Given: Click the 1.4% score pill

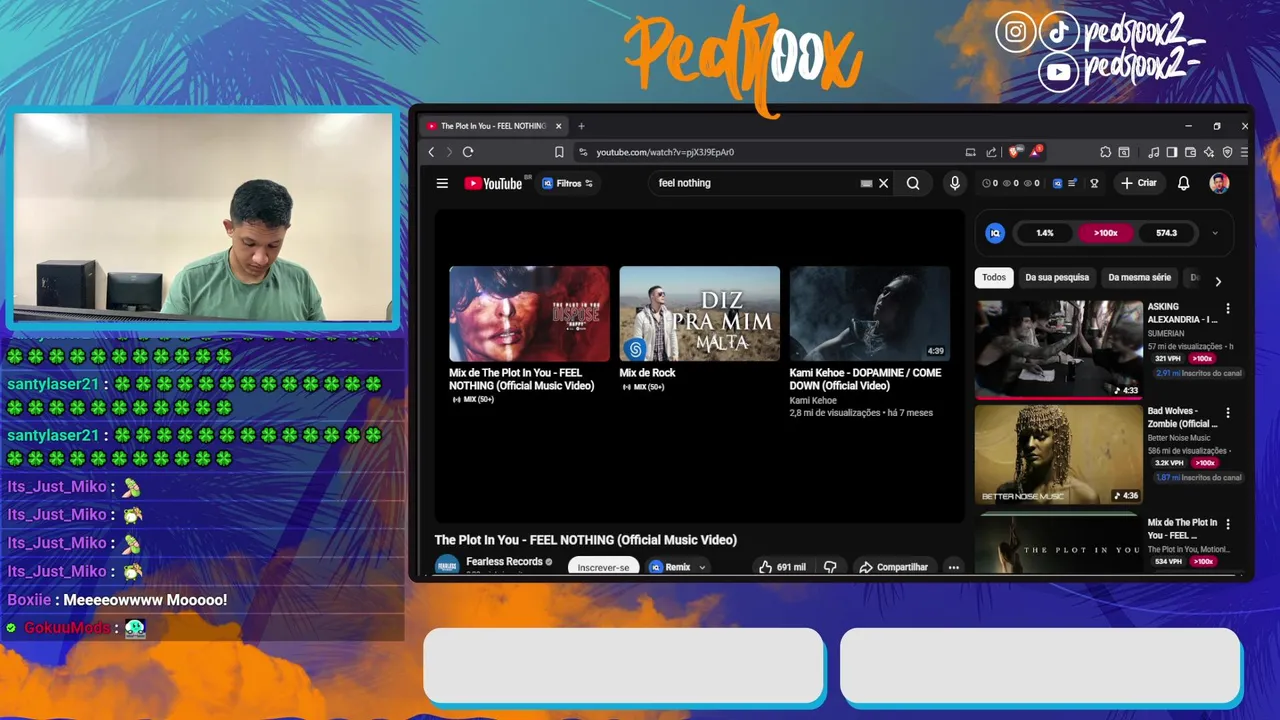Looking at the screenshot, I should click(1044, 233).
